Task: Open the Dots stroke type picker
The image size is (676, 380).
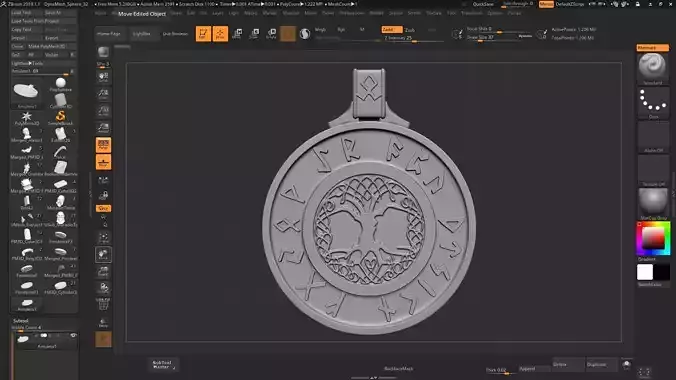Action: coord(653,104)
